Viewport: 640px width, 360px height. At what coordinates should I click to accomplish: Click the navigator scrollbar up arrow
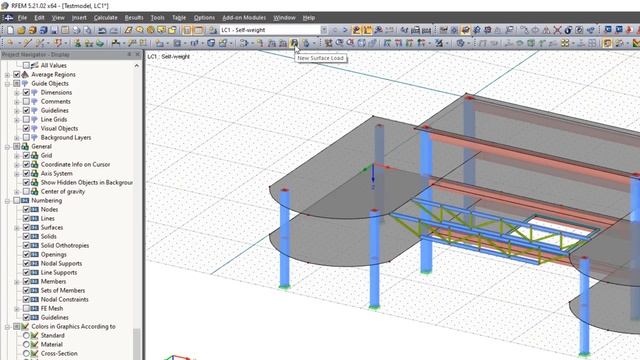pos(137,65)
